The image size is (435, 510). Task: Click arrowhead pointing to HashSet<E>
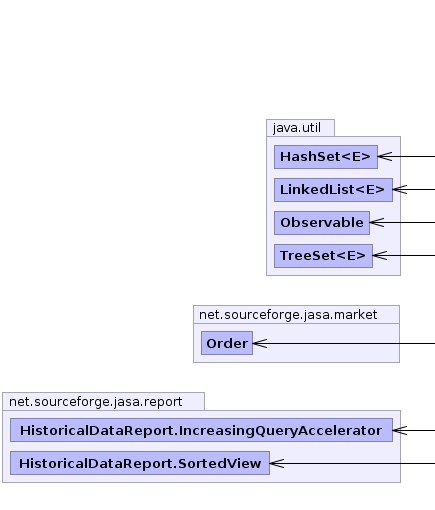[x=385, y=156]
